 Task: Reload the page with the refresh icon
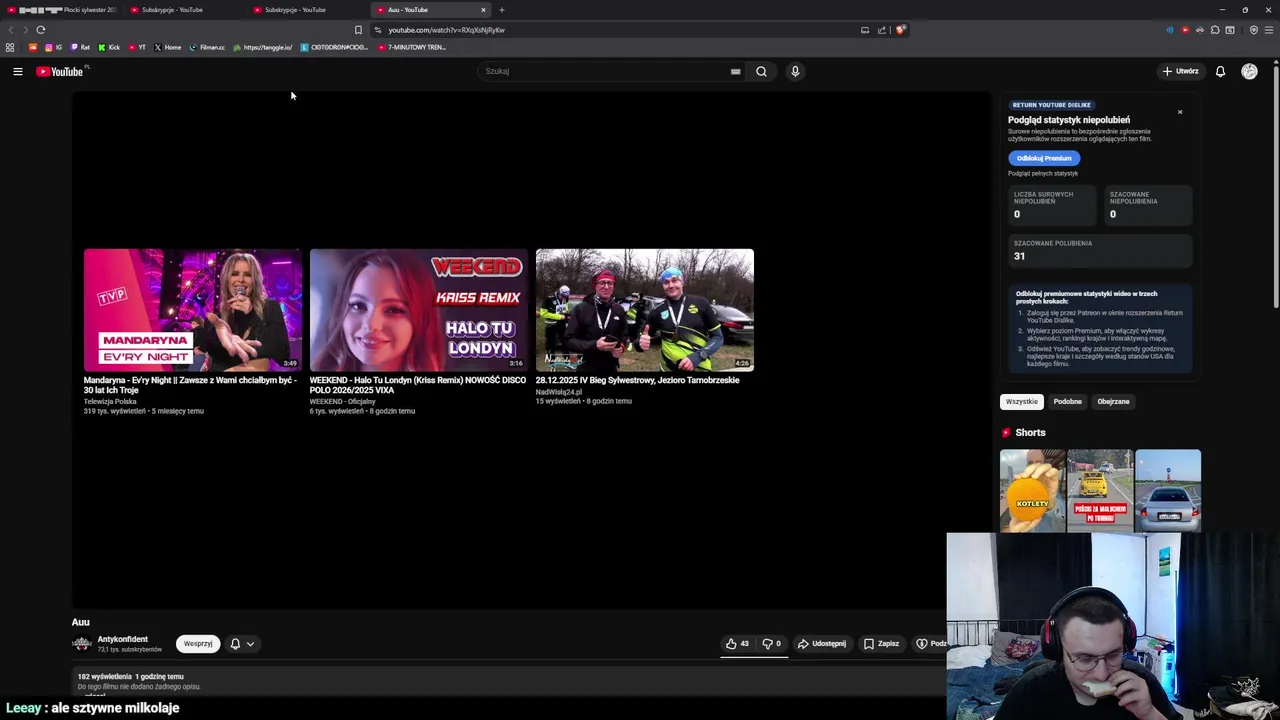click(x=41, y=30)
